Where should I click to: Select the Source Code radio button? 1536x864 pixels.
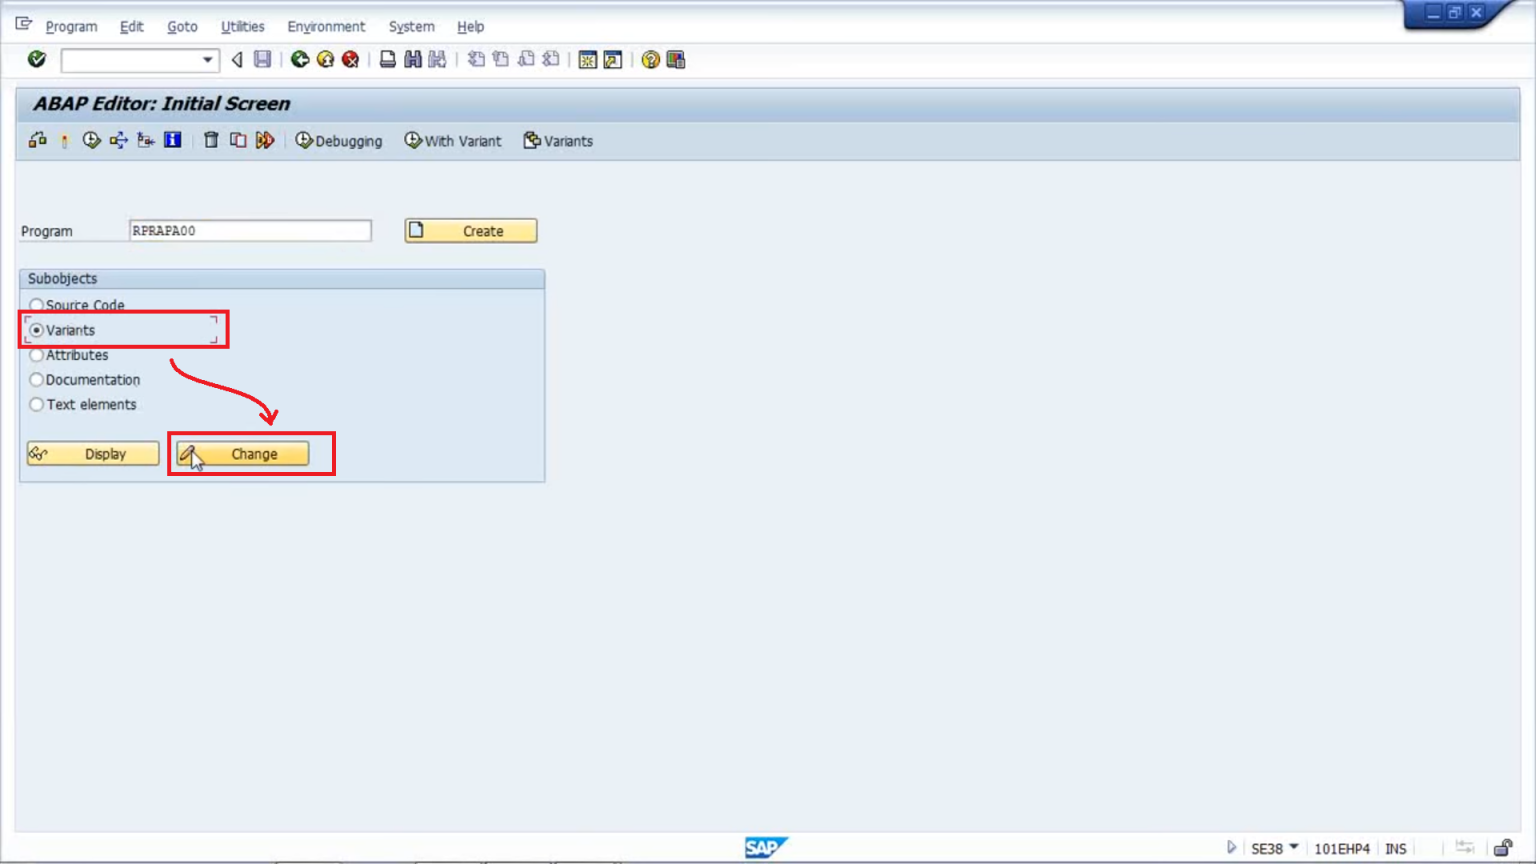[x=36, y=305]
